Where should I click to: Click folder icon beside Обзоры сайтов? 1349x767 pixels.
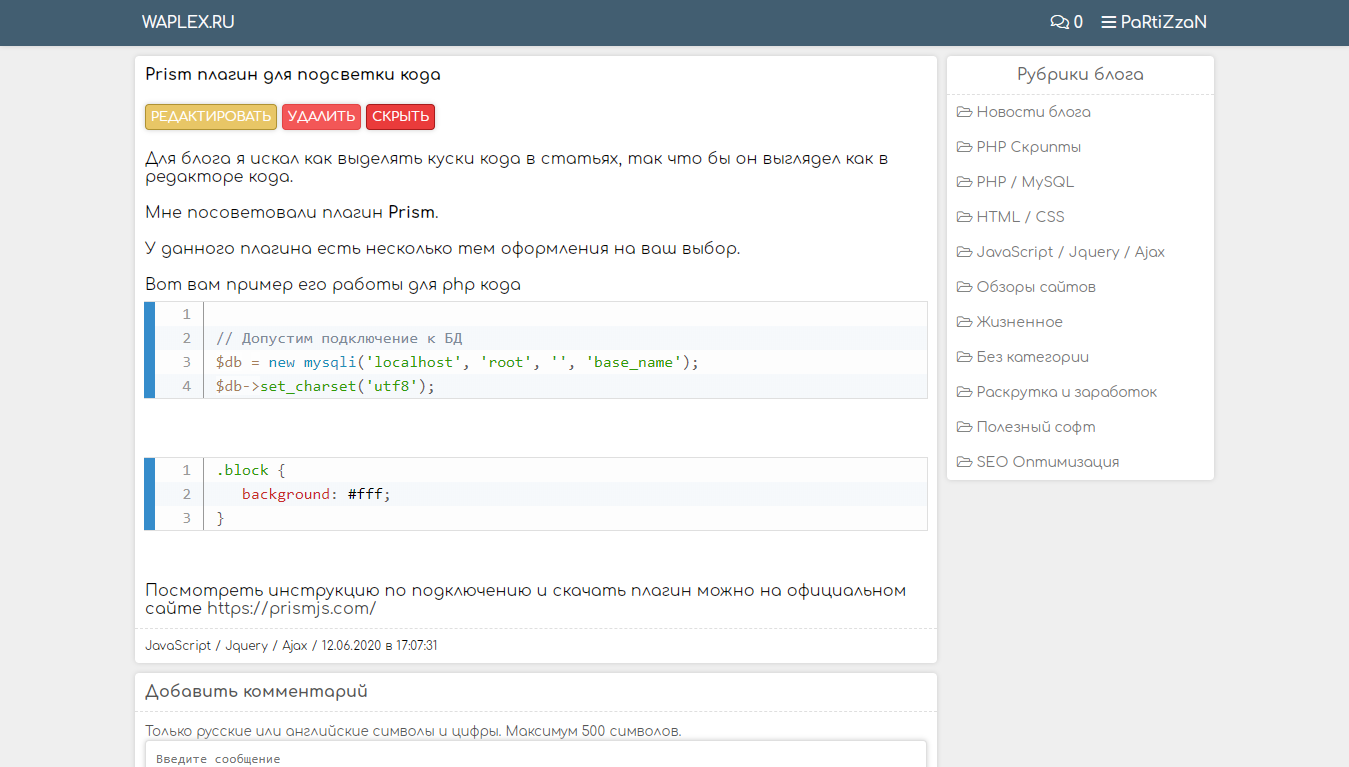click(x=964, y=287)
